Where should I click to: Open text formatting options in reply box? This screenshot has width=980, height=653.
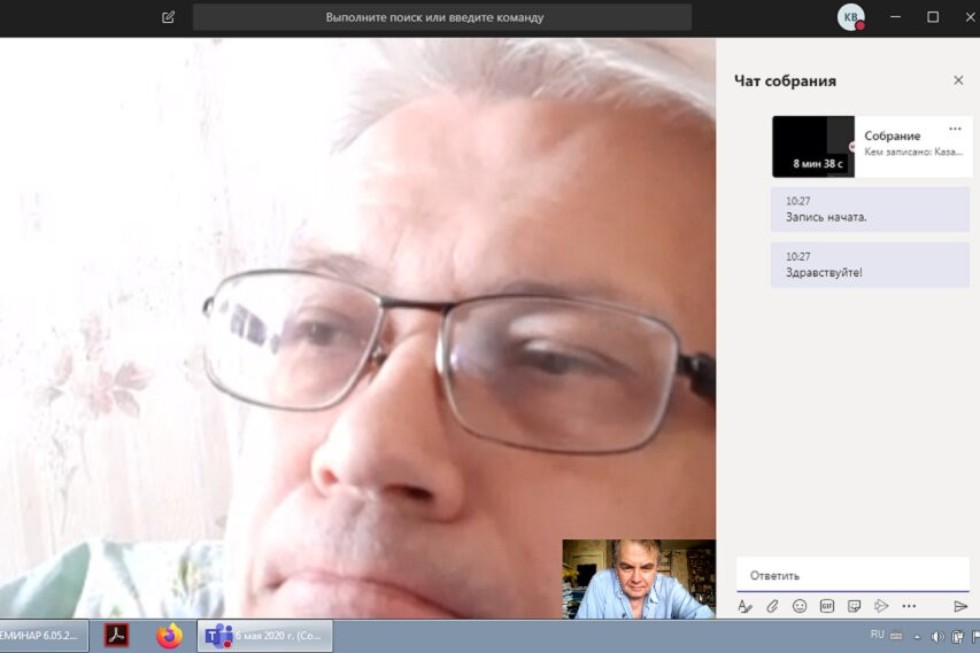744,606
